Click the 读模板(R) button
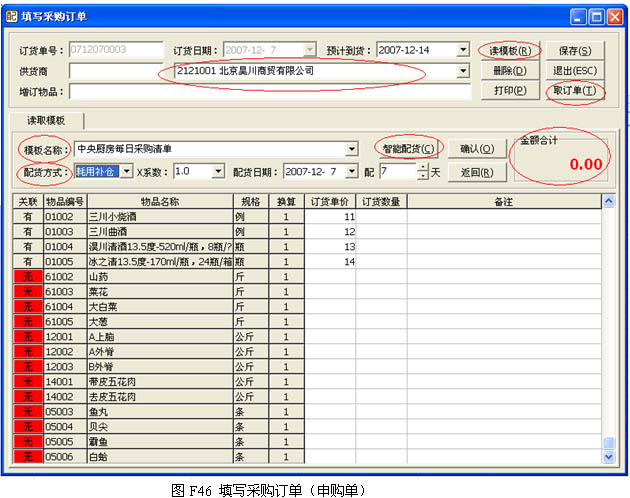Viewport: 630px width, 498px height. pos(509,50)
